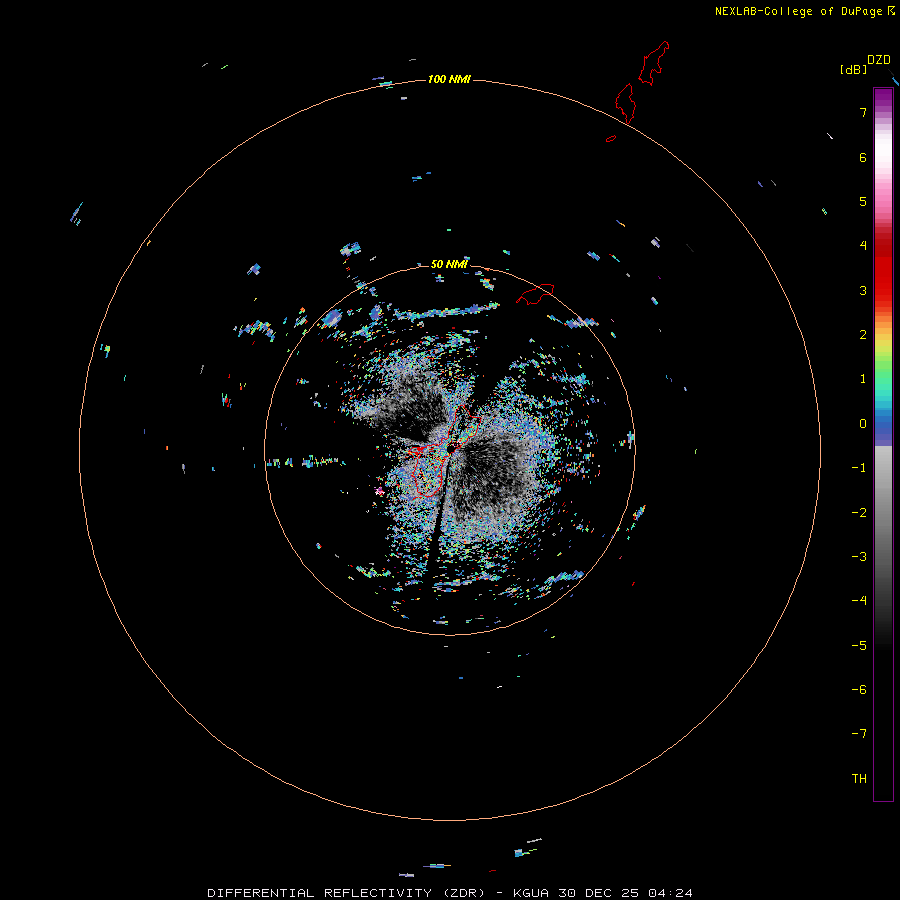Viewport: 900px width, 900px height.
Task: Click the red island outlines beyond 100 NMI ring
Action: [x=642, y=83]
